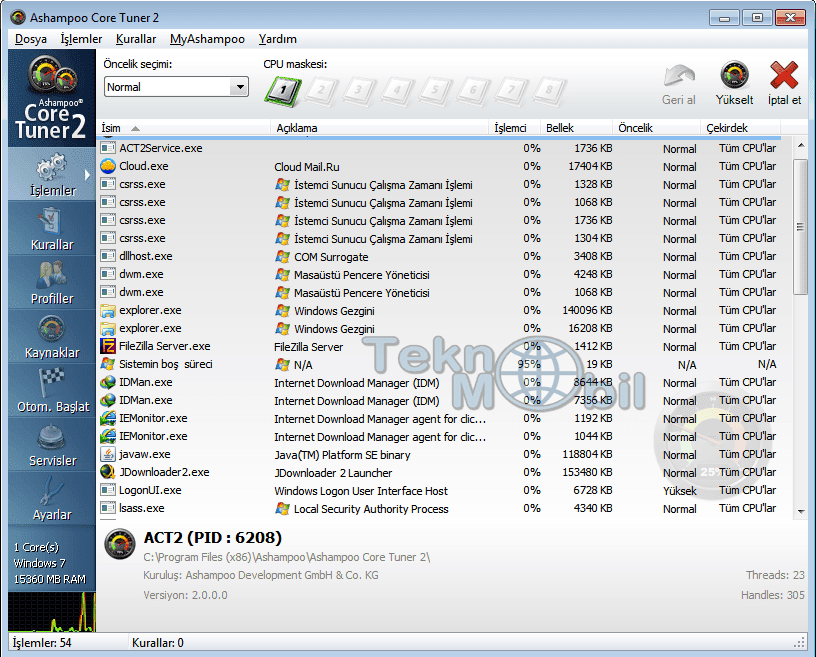Click the CPU usage graph in sidebar
The width and height of the screenshot is (816, 657).
52,612
